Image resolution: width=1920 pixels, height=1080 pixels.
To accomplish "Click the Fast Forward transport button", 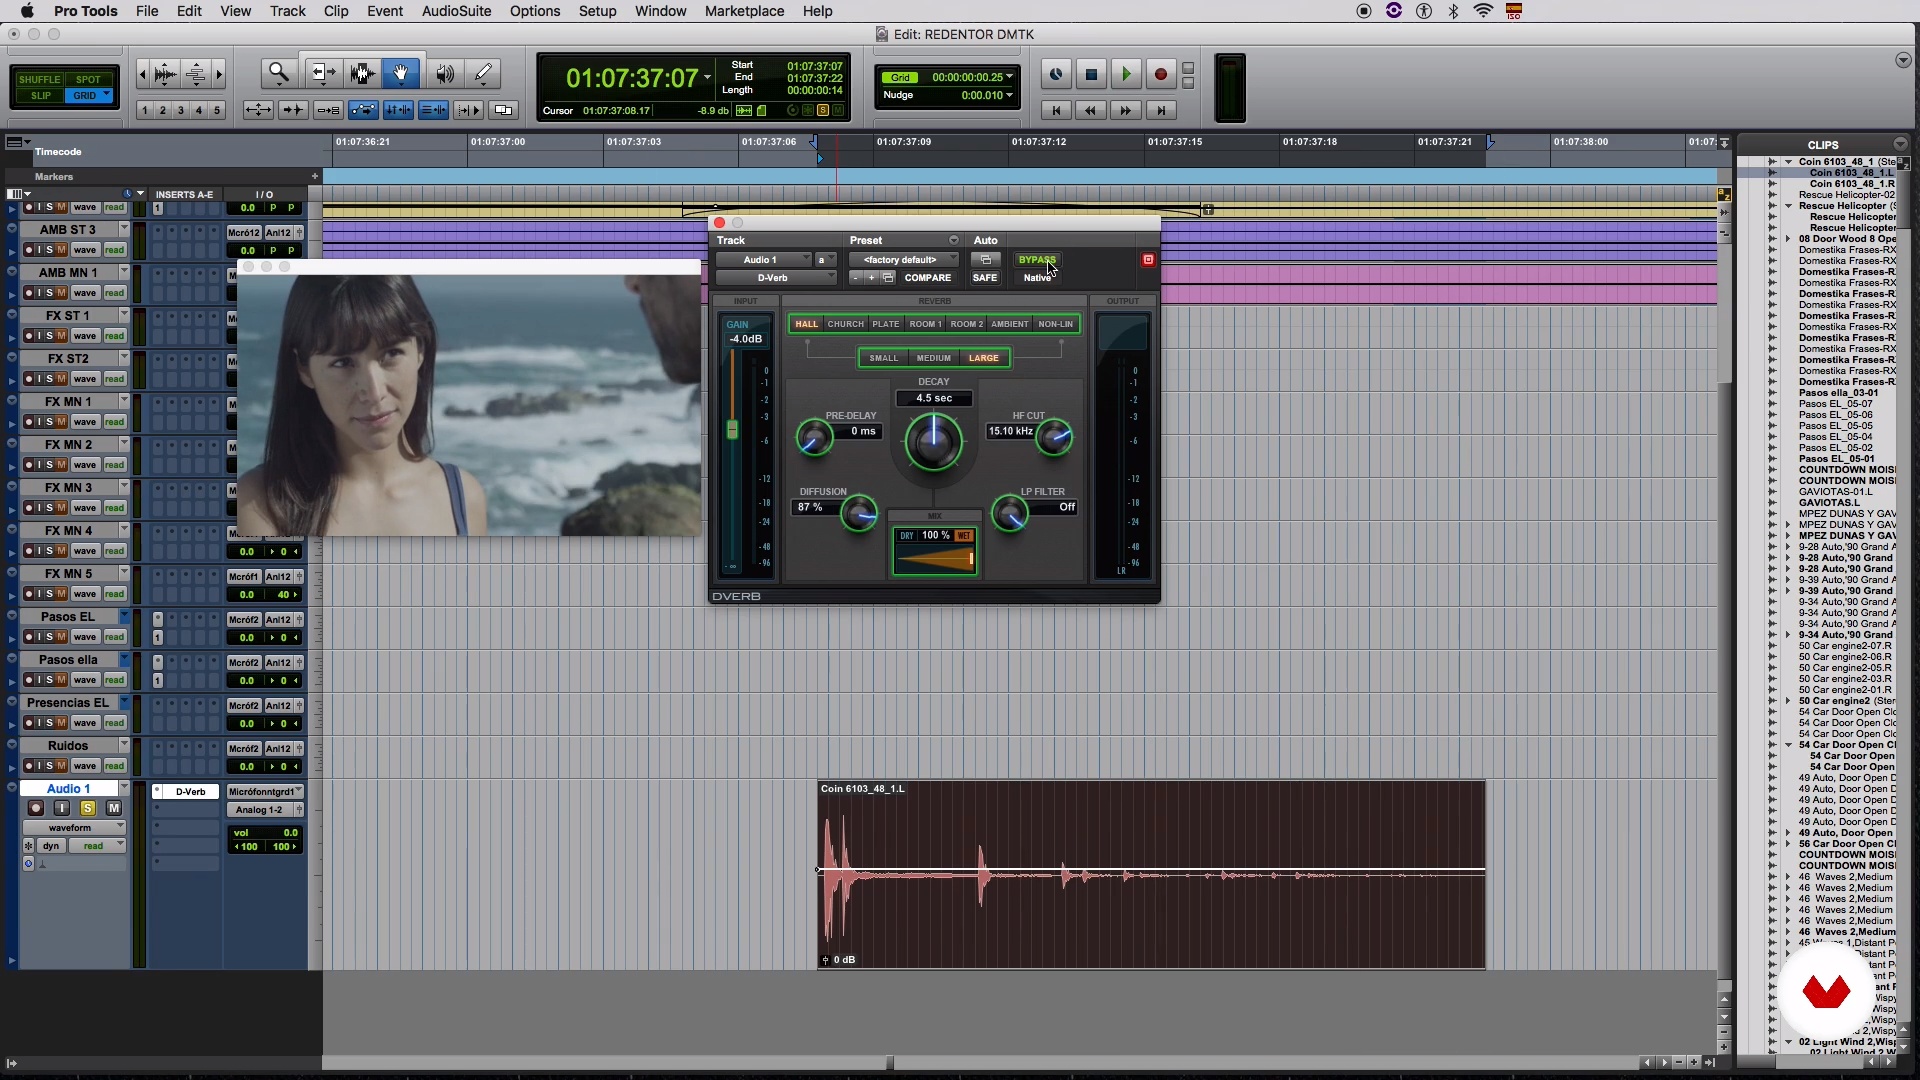I will [1125, 110].
